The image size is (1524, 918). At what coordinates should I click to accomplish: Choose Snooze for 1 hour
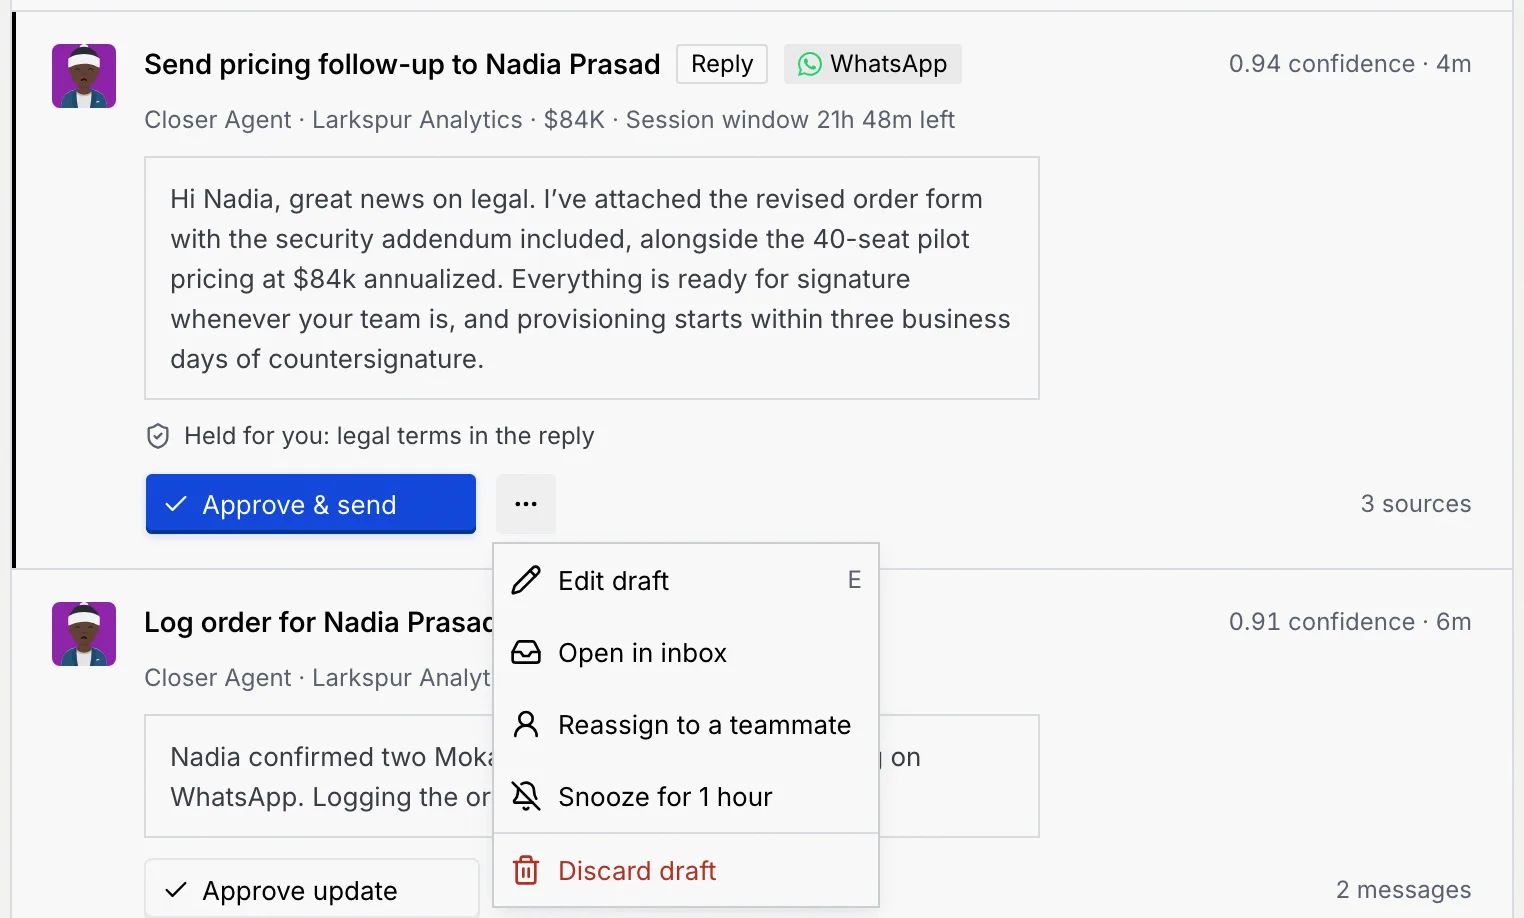point(686,797)
